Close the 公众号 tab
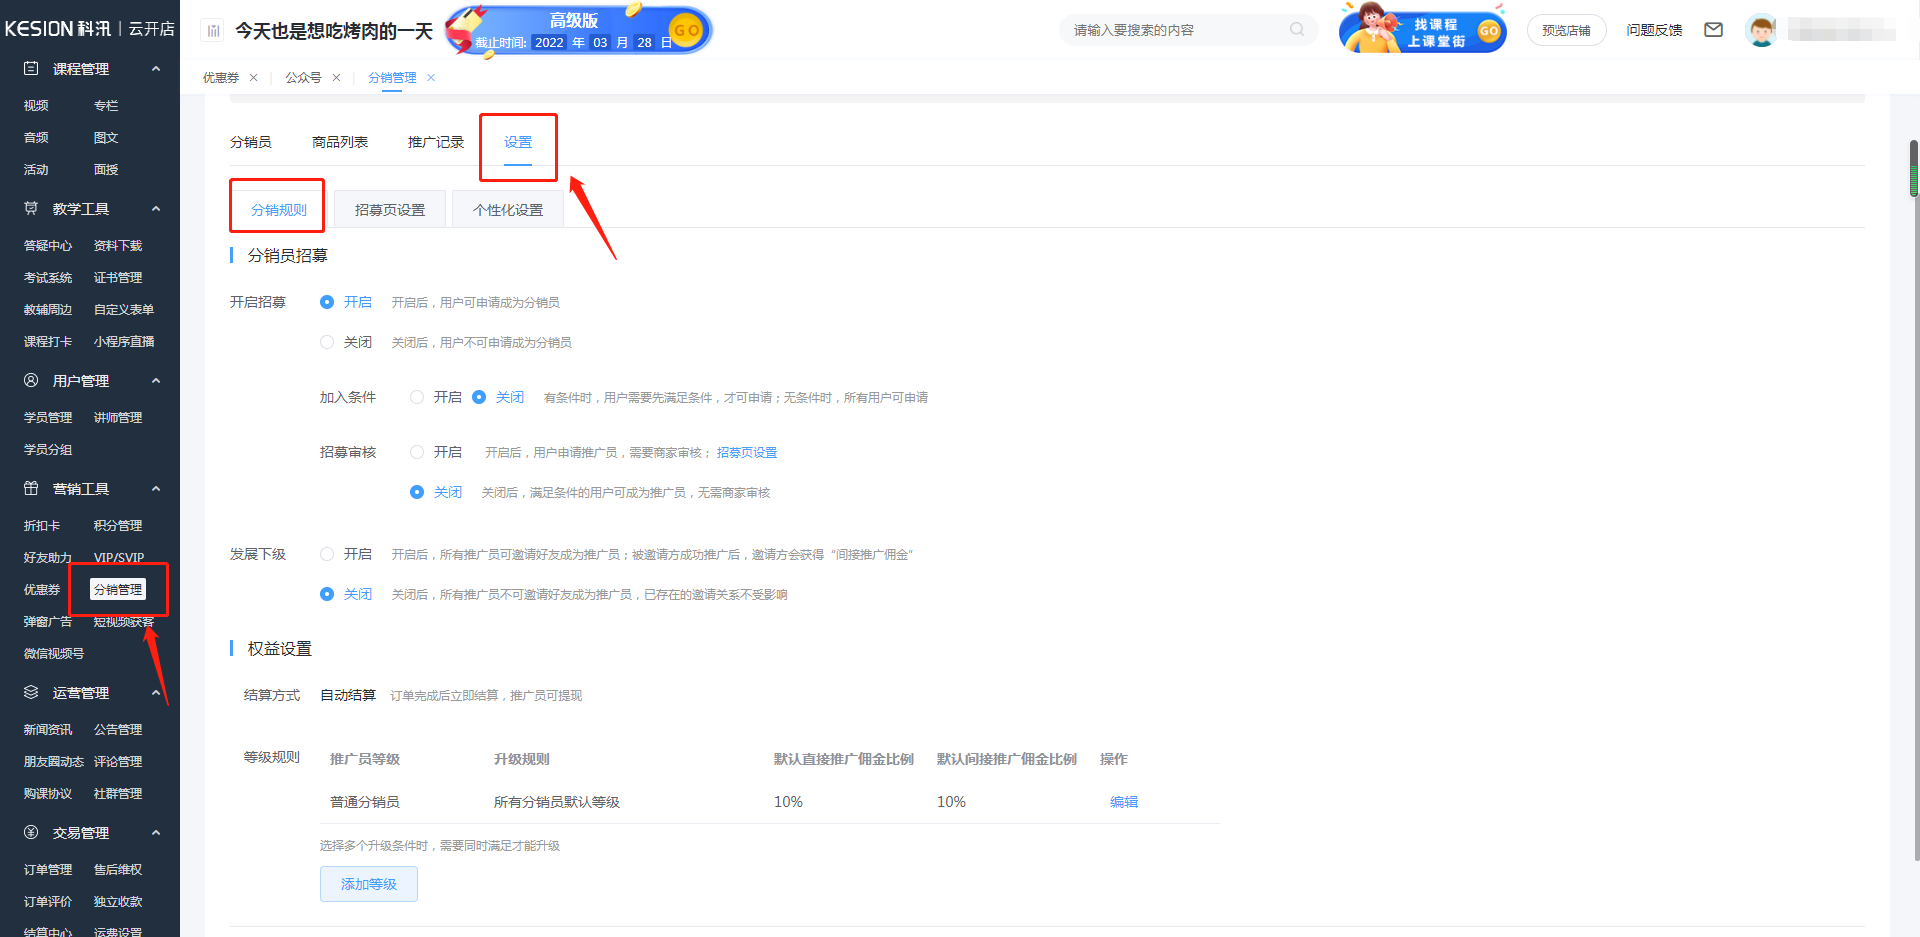Screen dimensions: 1920x937 pyautogui.click(x=336, y=78)
